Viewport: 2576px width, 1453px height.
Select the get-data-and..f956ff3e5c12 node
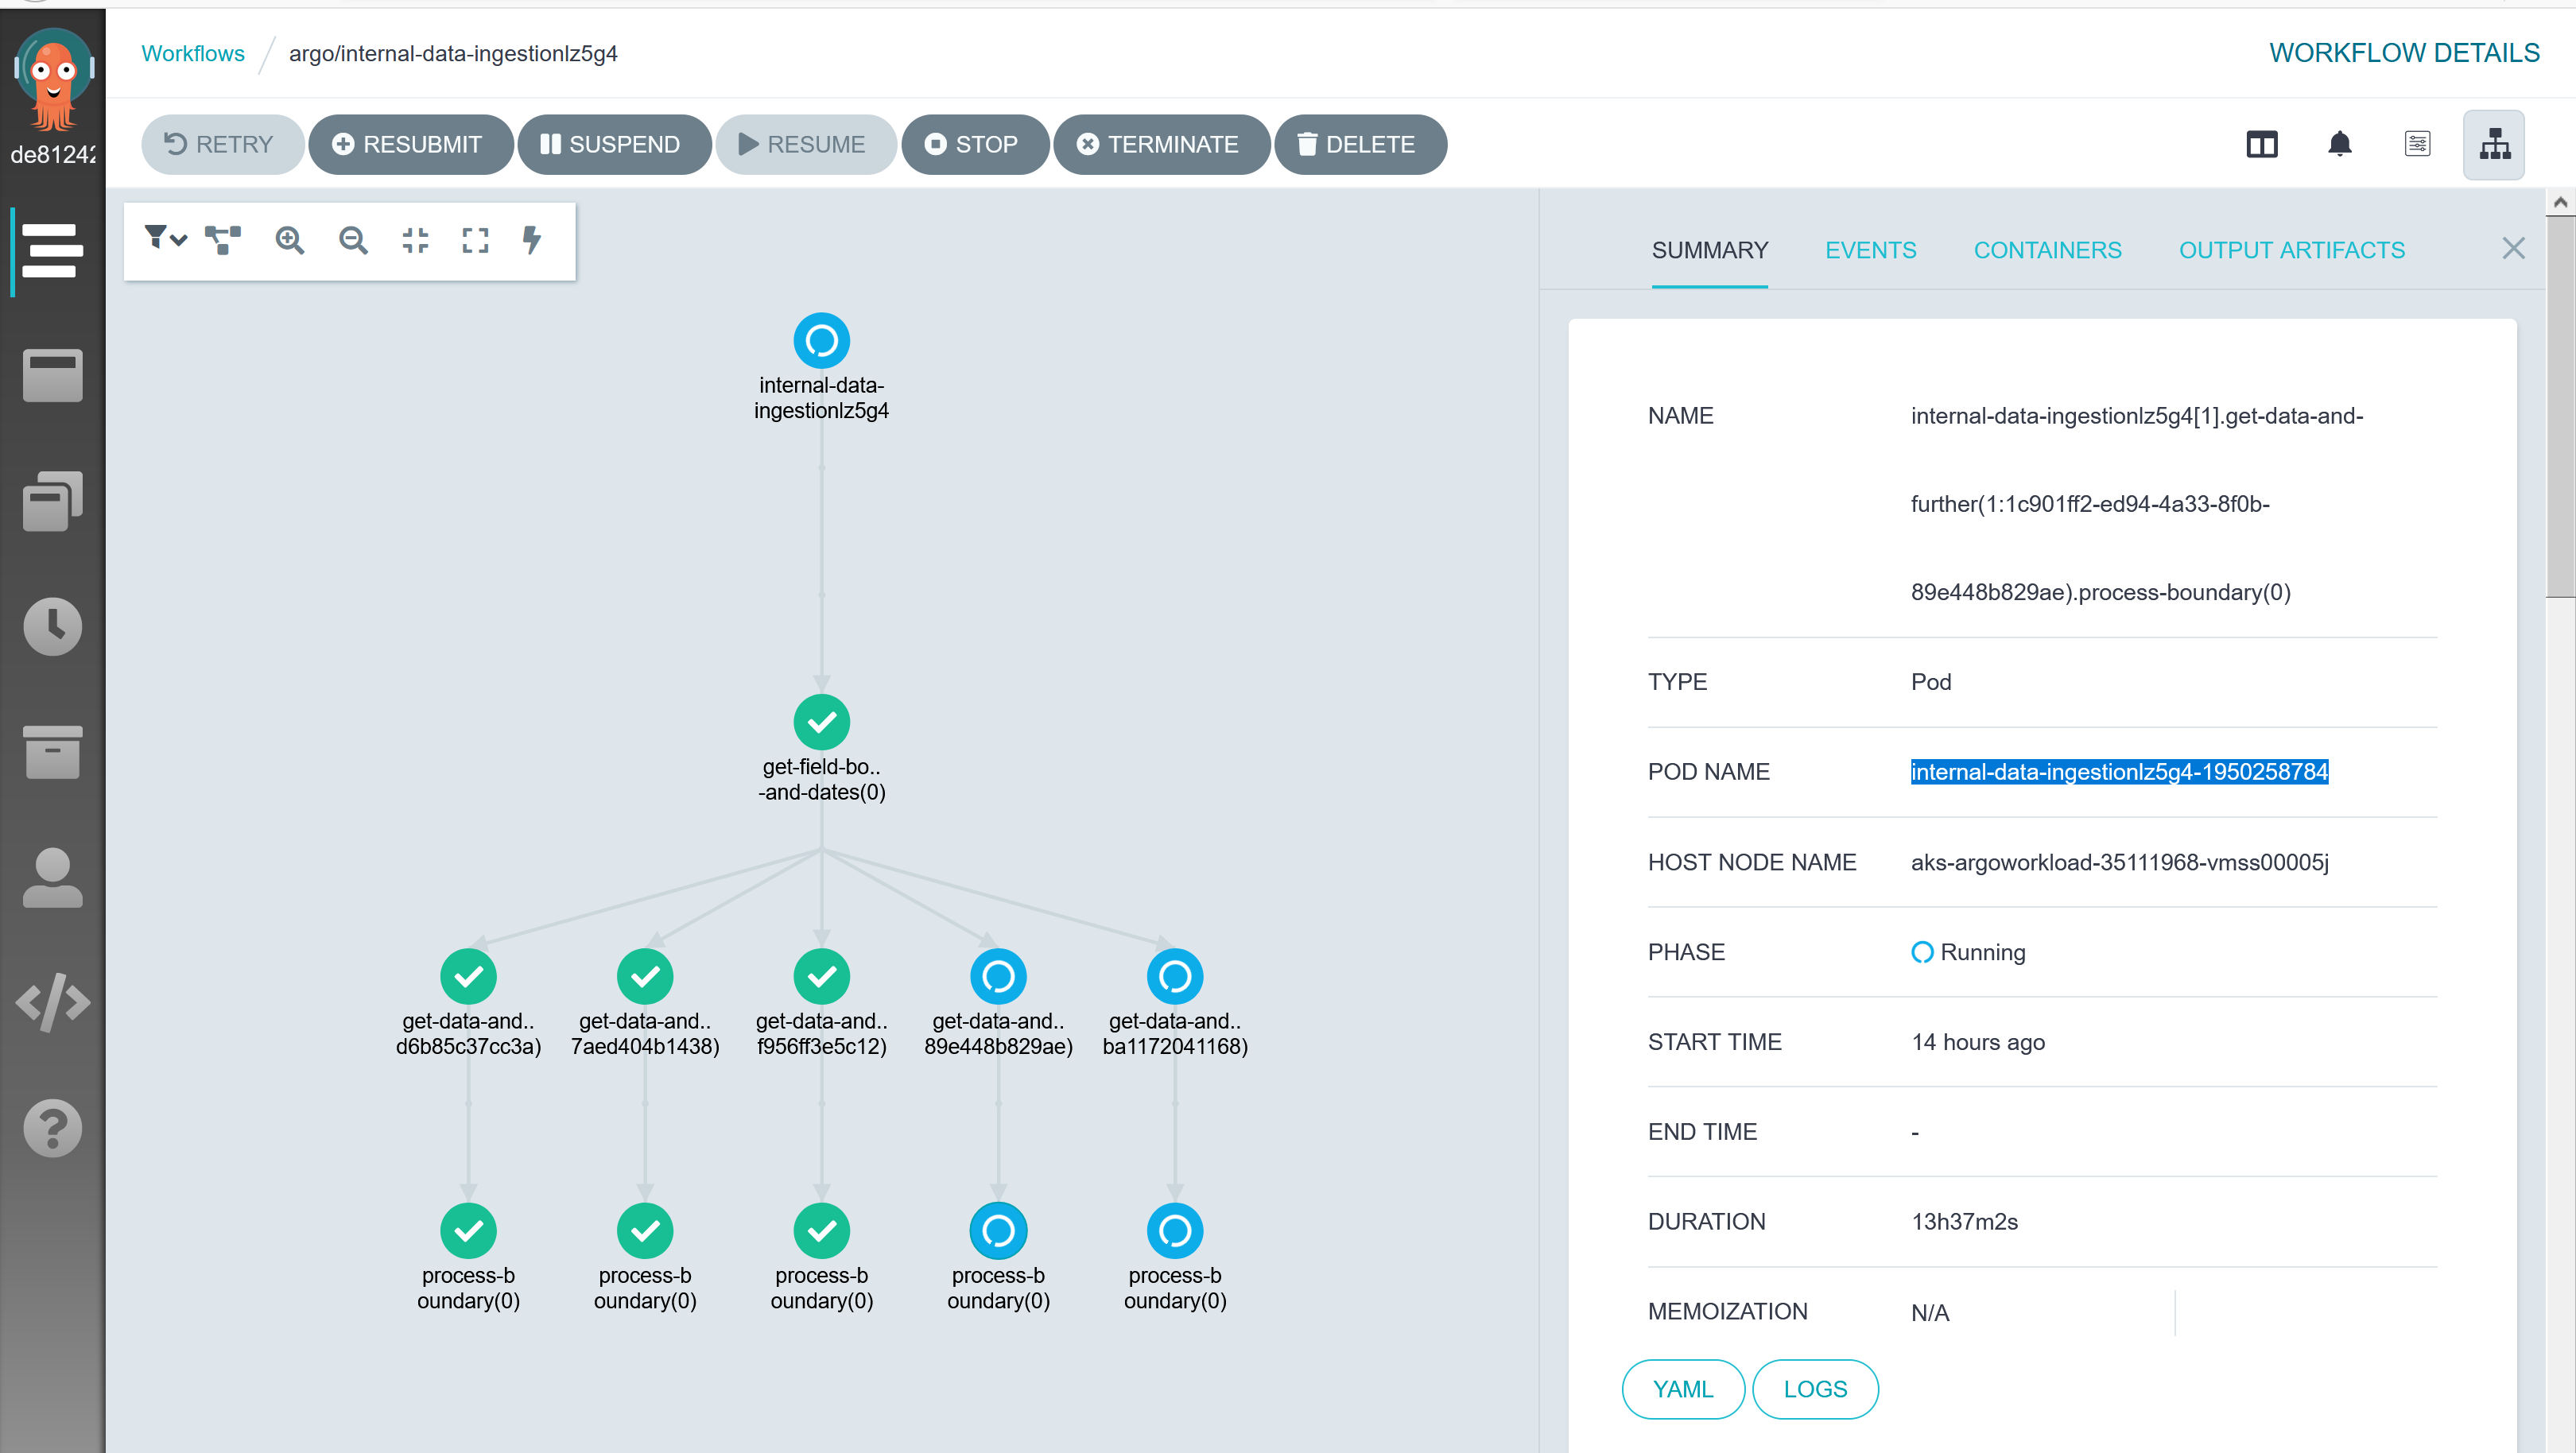(x=821, y=976)
